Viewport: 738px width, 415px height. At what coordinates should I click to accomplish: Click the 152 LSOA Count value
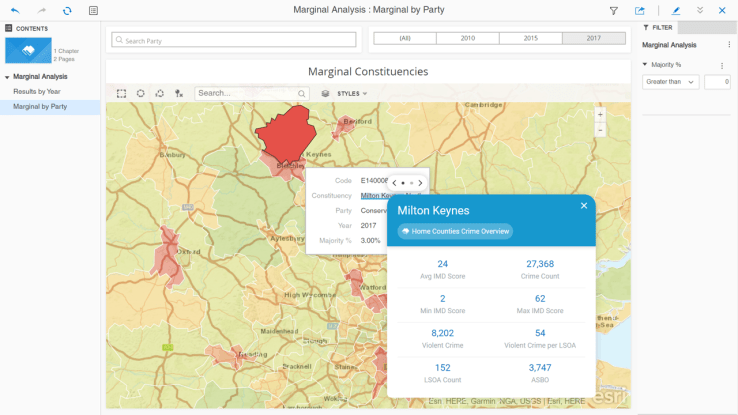pyautogui.click(x=442, y=367)
